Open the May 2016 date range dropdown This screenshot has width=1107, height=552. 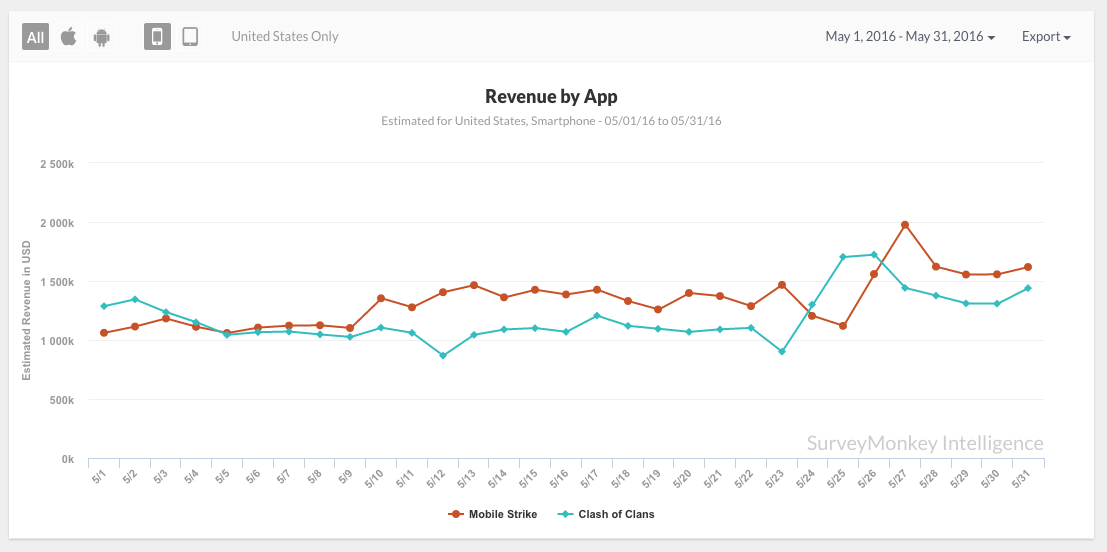(910, 37)
